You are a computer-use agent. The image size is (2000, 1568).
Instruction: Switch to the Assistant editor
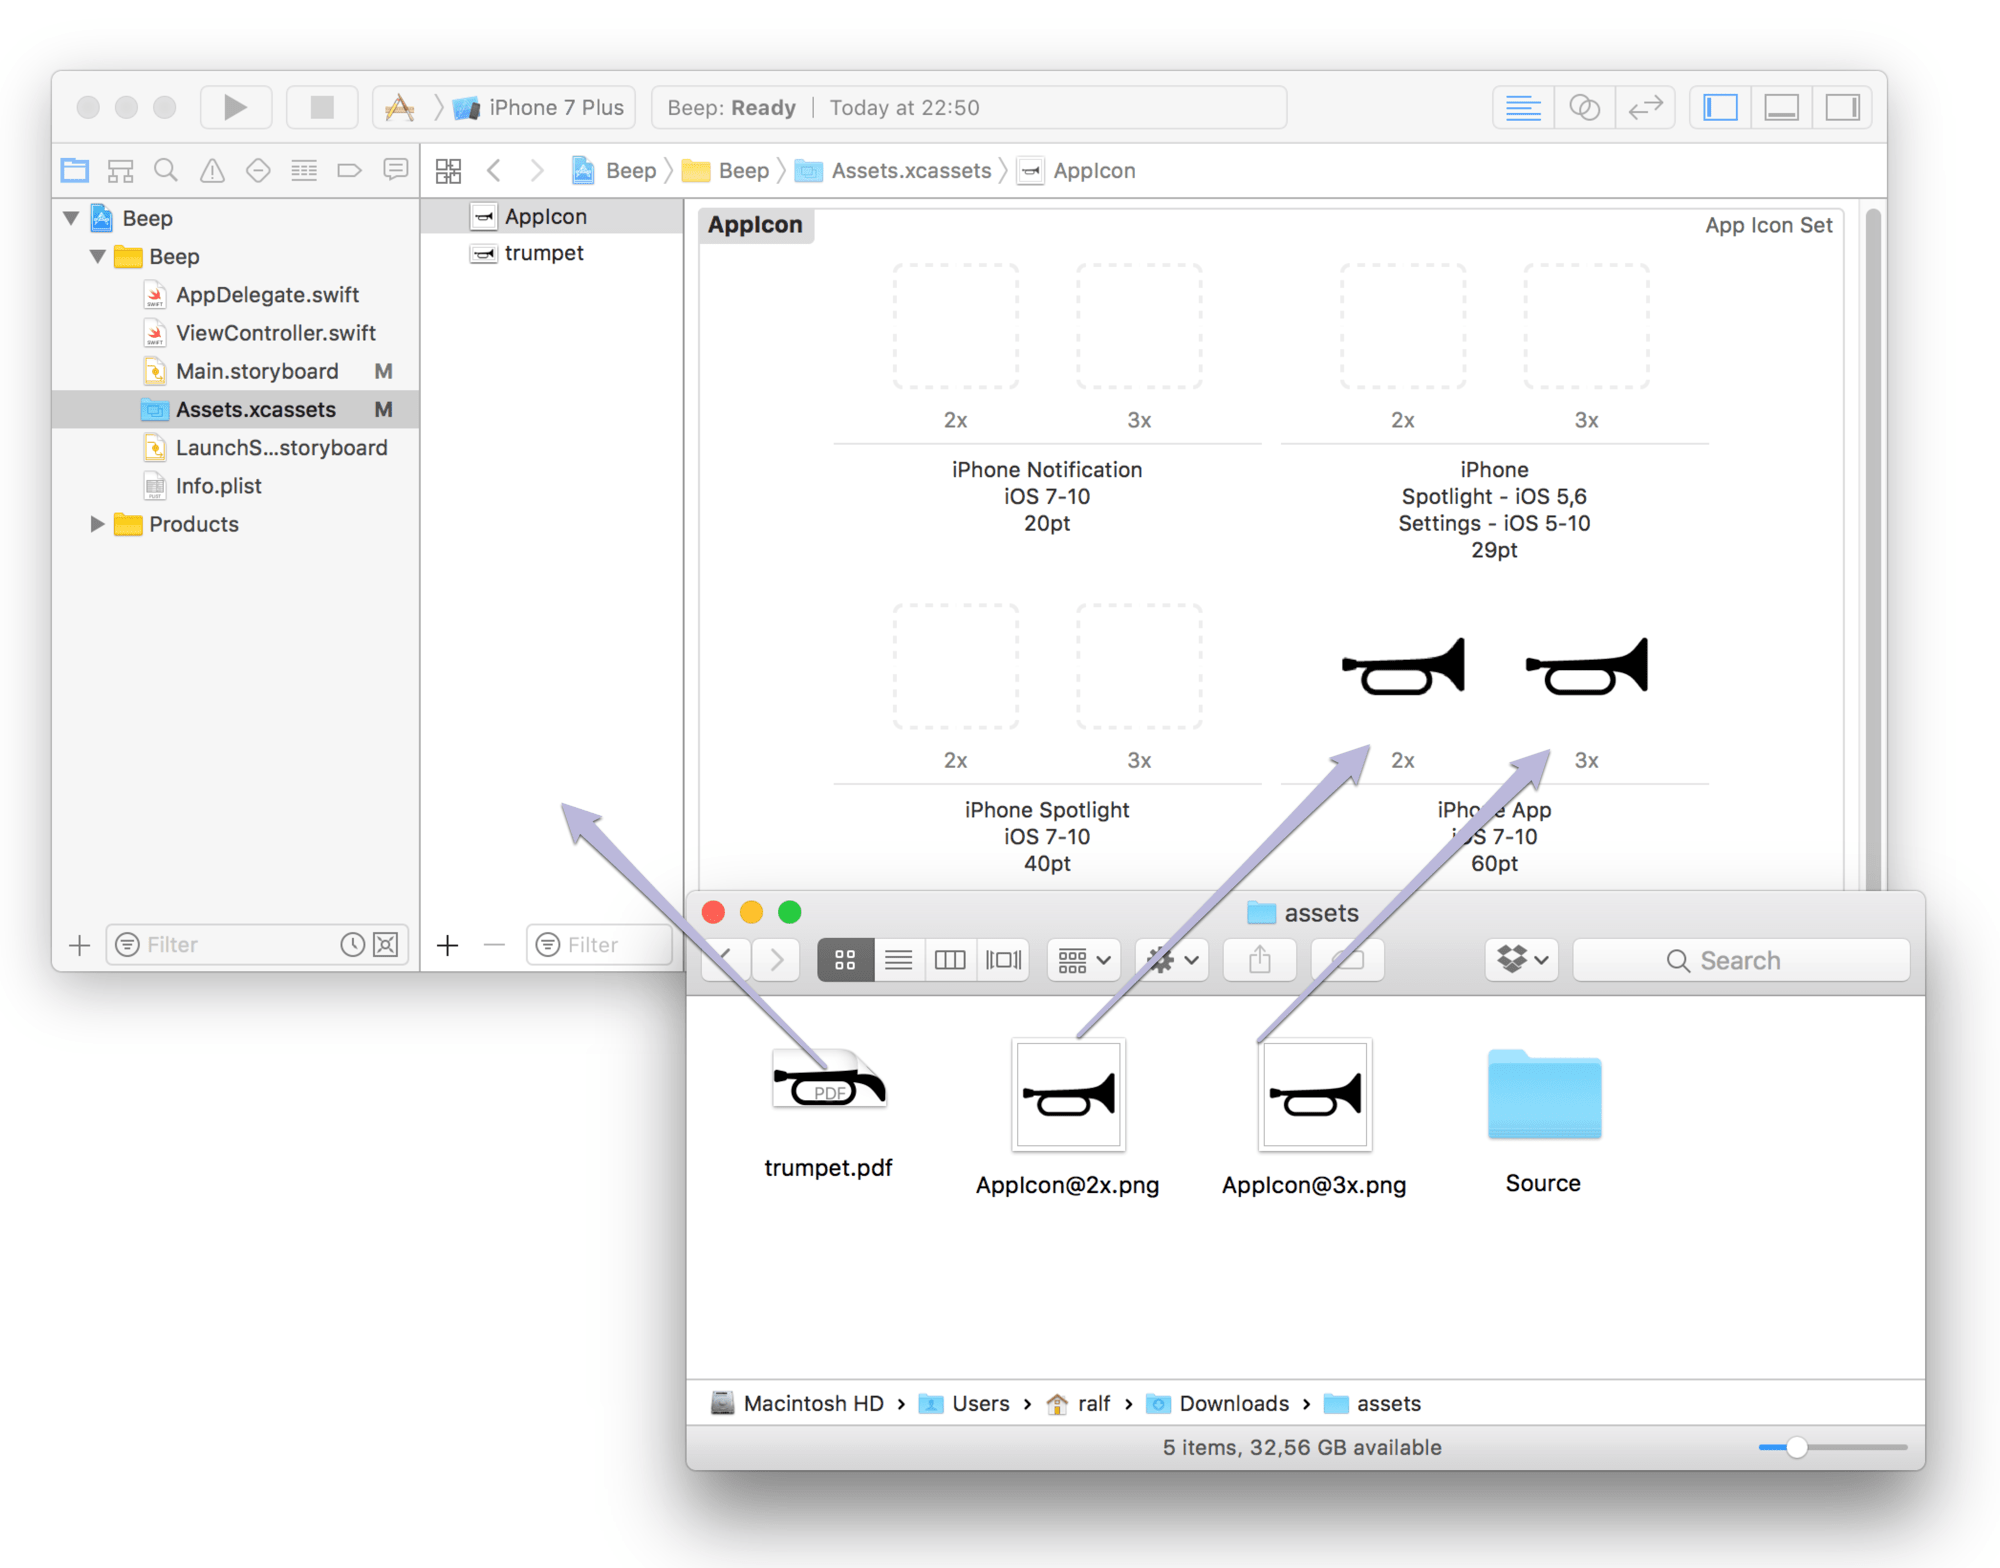click(x=1584, y=107)
